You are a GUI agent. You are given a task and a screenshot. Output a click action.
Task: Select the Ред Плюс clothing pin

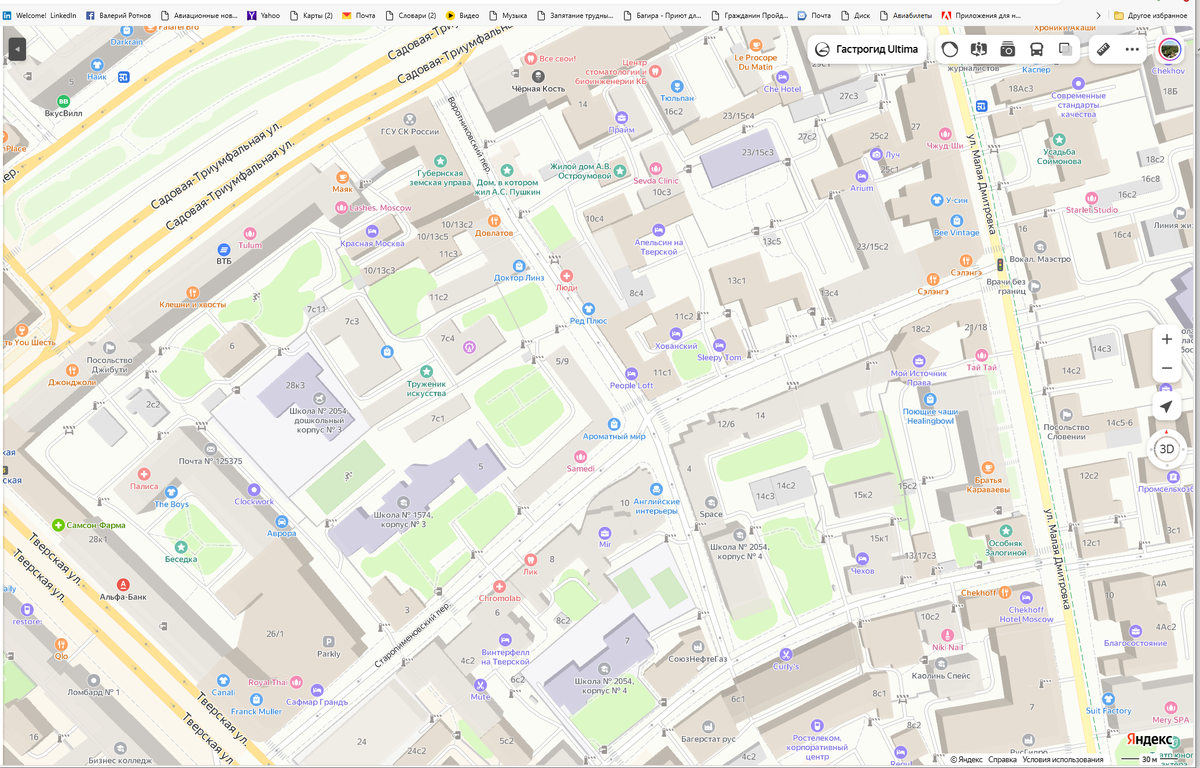[x=588, y=310]
